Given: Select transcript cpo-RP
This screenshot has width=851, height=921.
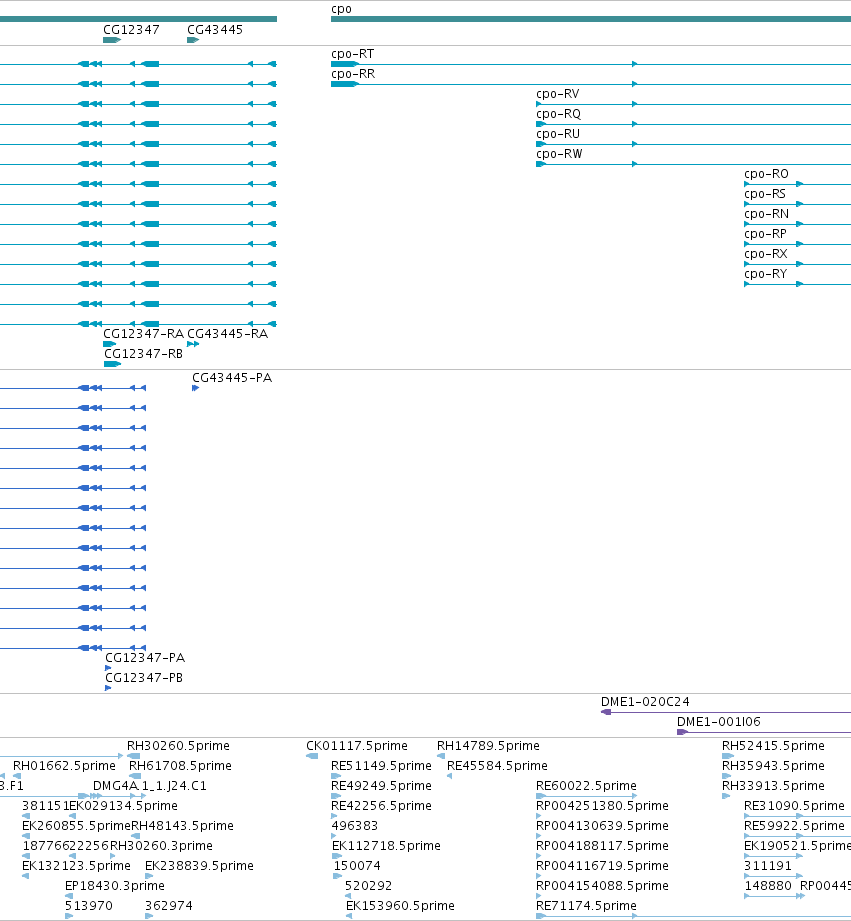Looking at the screenshot, I should click(x=765, y=234).
